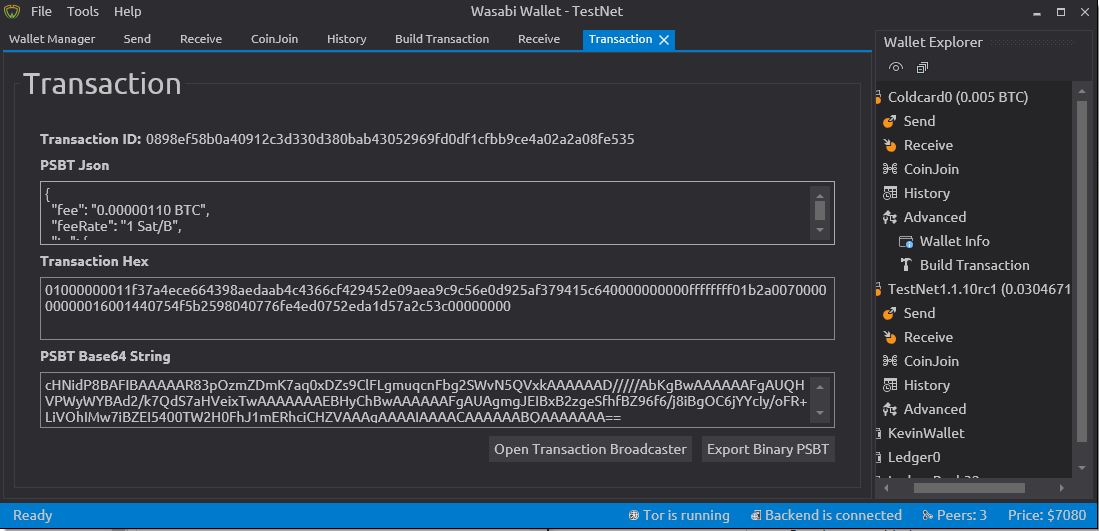Viewport: 1099px width, 531px height.
Task: Click the Send icon under Coldcard0
Action: [x=889, y=121]
